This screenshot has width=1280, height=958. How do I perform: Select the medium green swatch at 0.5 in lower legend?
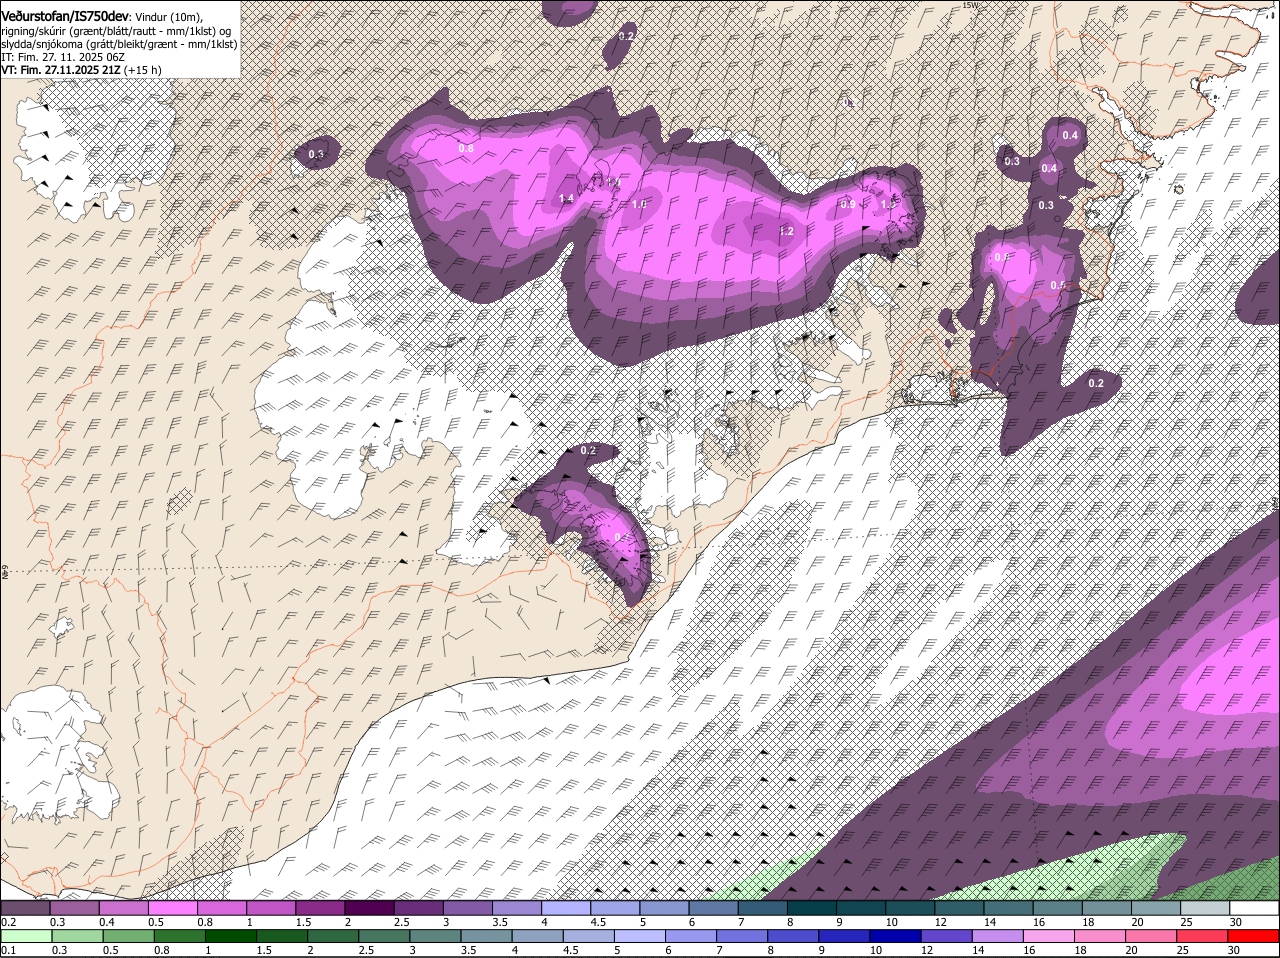point(128,936)
